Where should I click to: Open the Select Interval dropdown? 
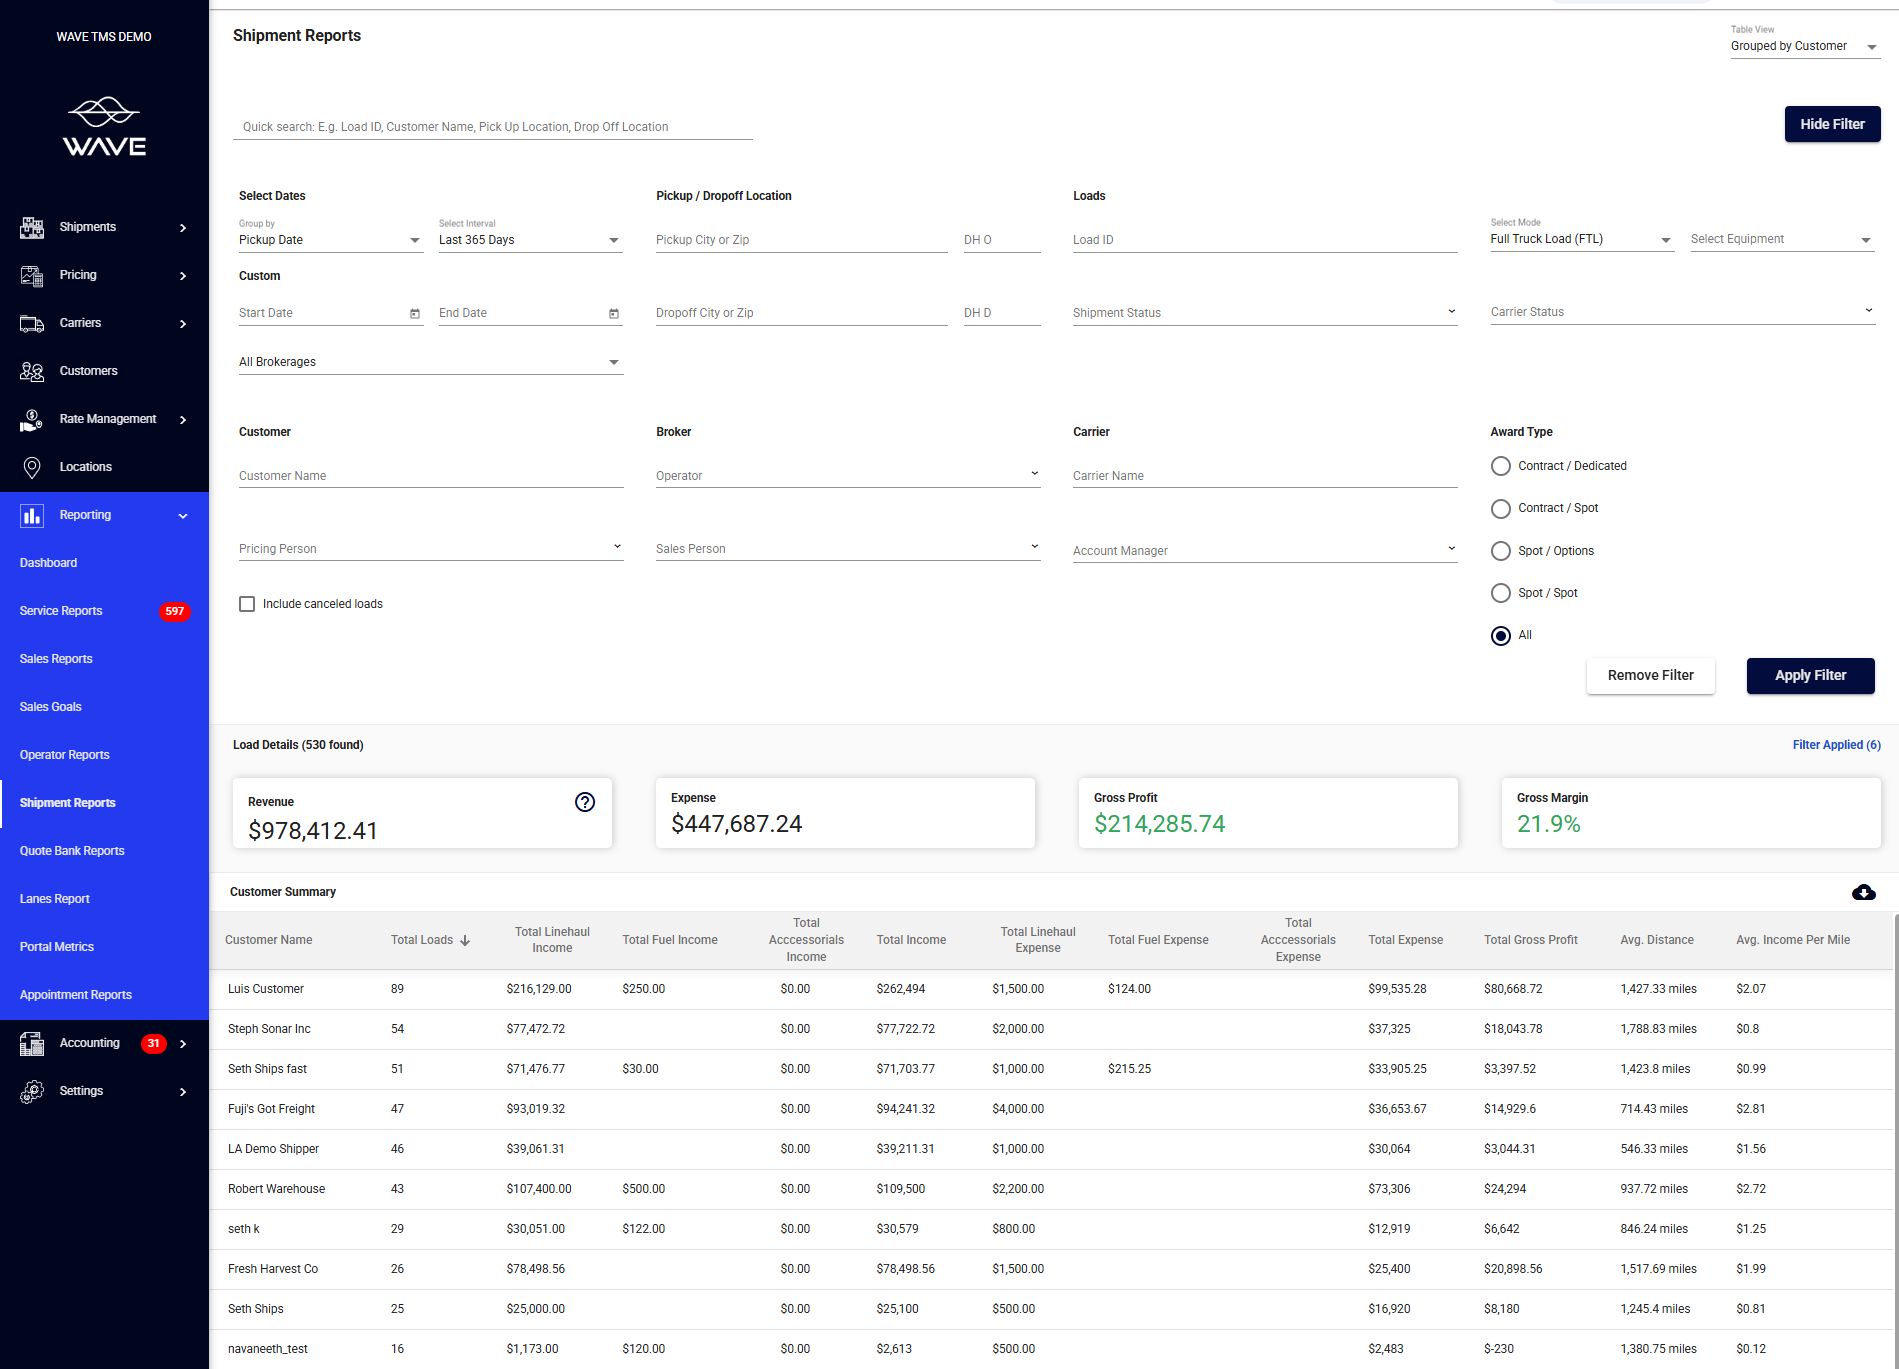click(530, 240)
